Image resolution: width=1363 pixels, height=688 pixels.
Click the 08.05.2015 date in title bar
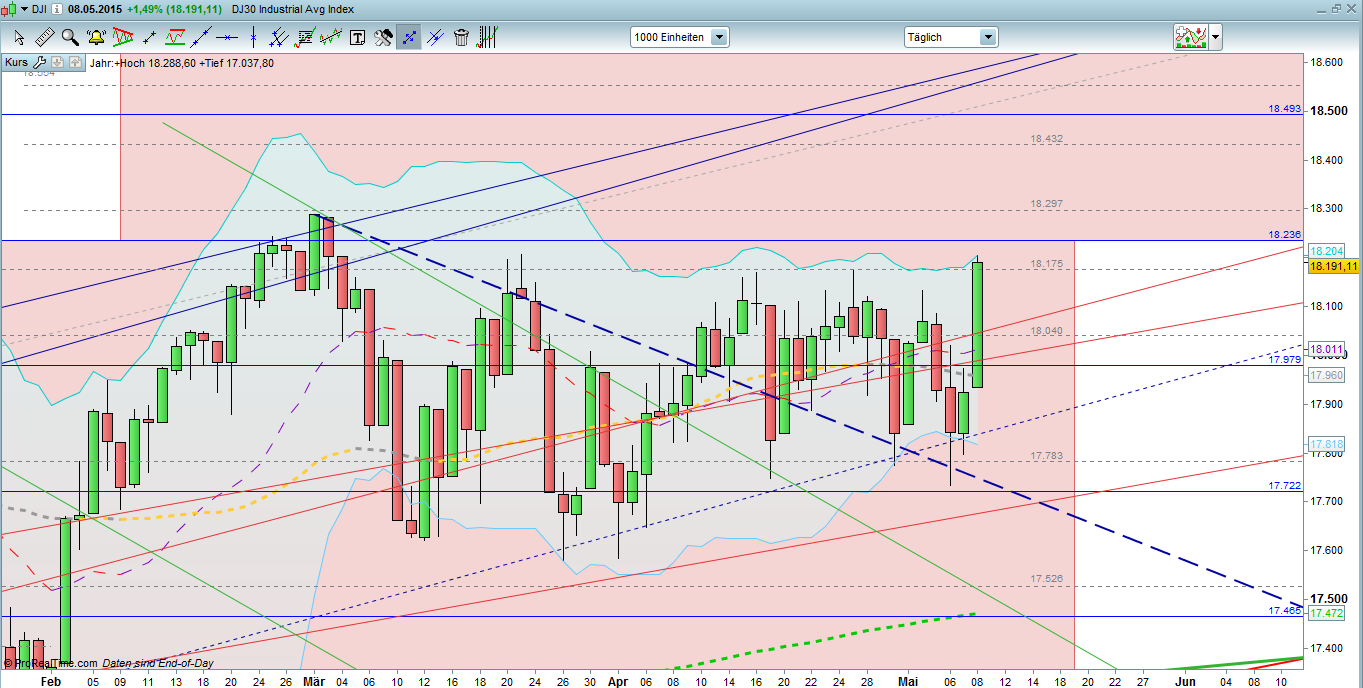pos(96,8)
